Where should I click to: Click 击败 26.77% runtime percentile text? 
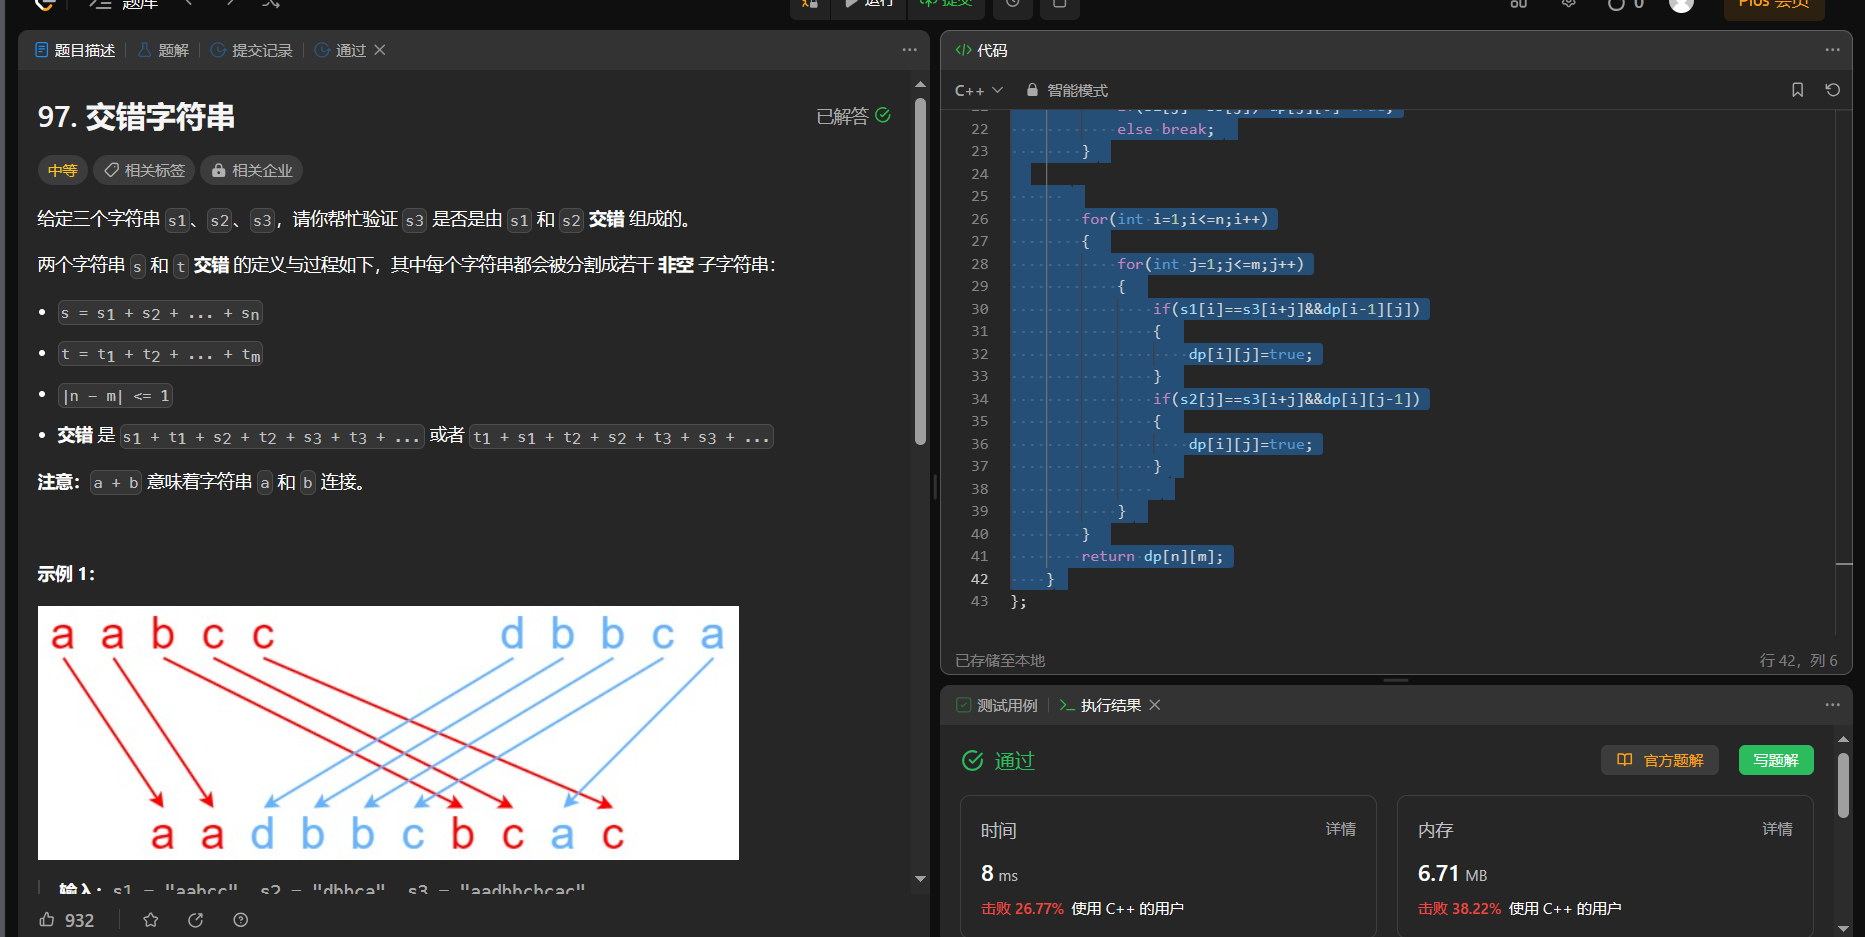[x=1022, y=908]
